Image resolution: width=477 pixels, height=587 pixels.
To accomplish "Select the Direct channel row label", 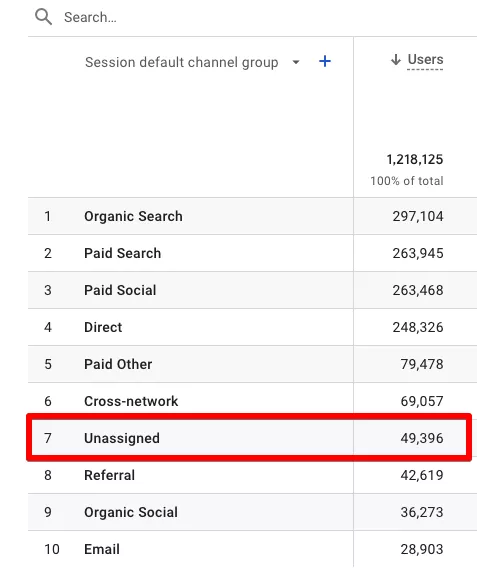I will tap(103, 328).
